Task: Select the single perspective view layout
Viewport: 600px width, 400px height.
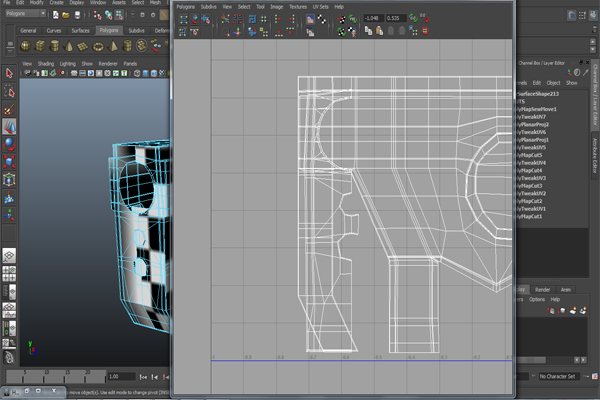Action: pyautogui.click(x=9, y=256)
